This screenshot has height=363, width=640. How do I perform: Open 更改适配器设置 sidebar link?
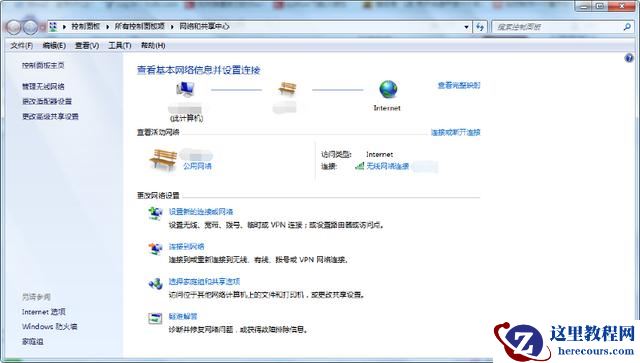(x=47, y=101)
